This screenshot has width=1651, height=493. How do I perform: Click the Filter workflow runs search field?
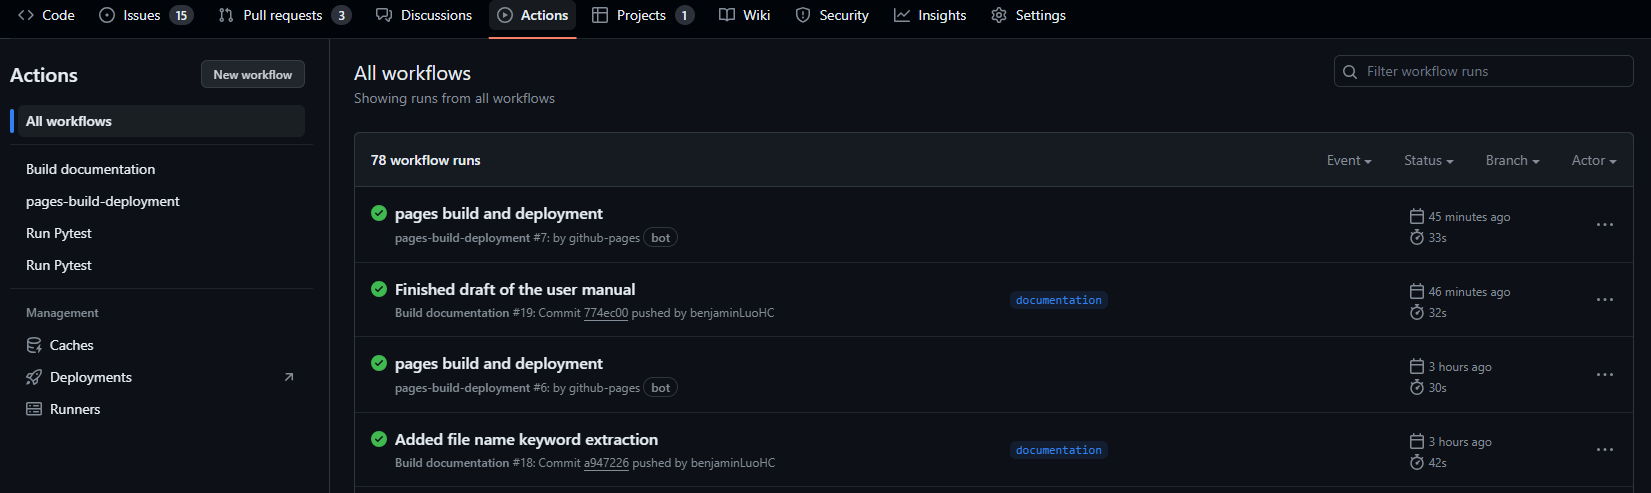pyautogui.click(x=1490, y=71)
